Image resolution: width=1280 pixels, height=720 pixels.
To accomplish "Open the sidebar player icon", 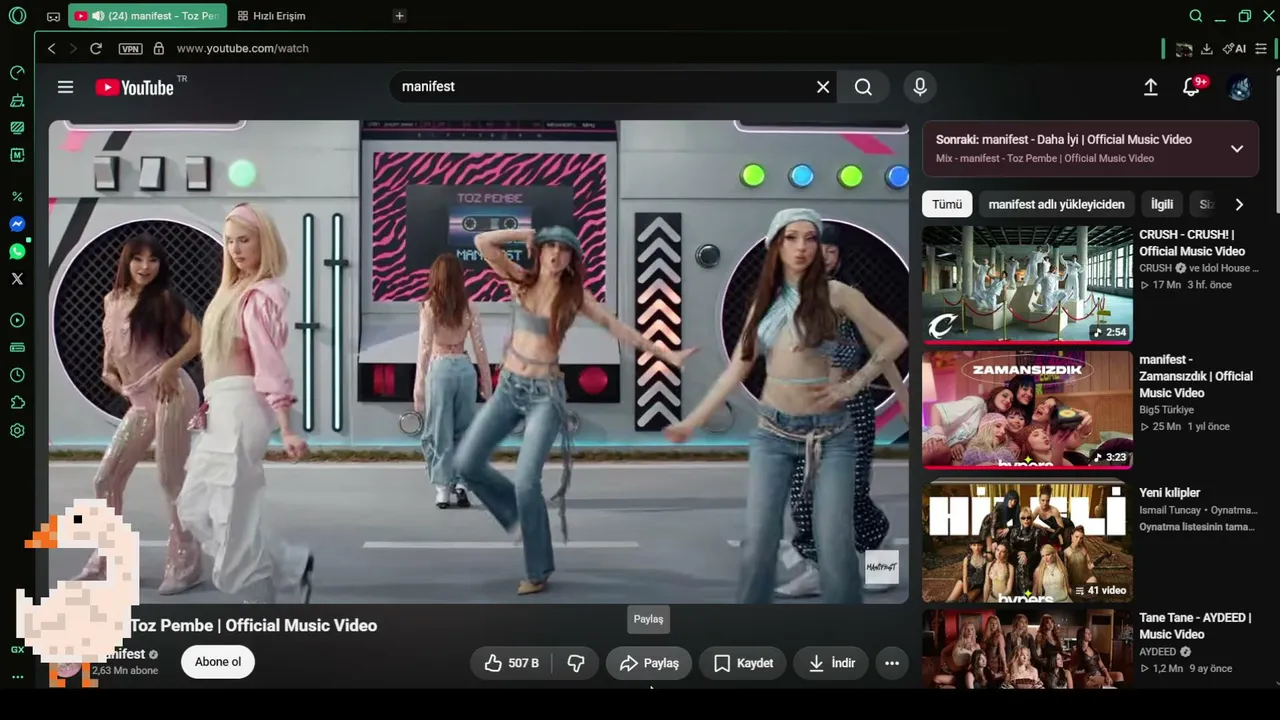I will (x=17, y=321).
